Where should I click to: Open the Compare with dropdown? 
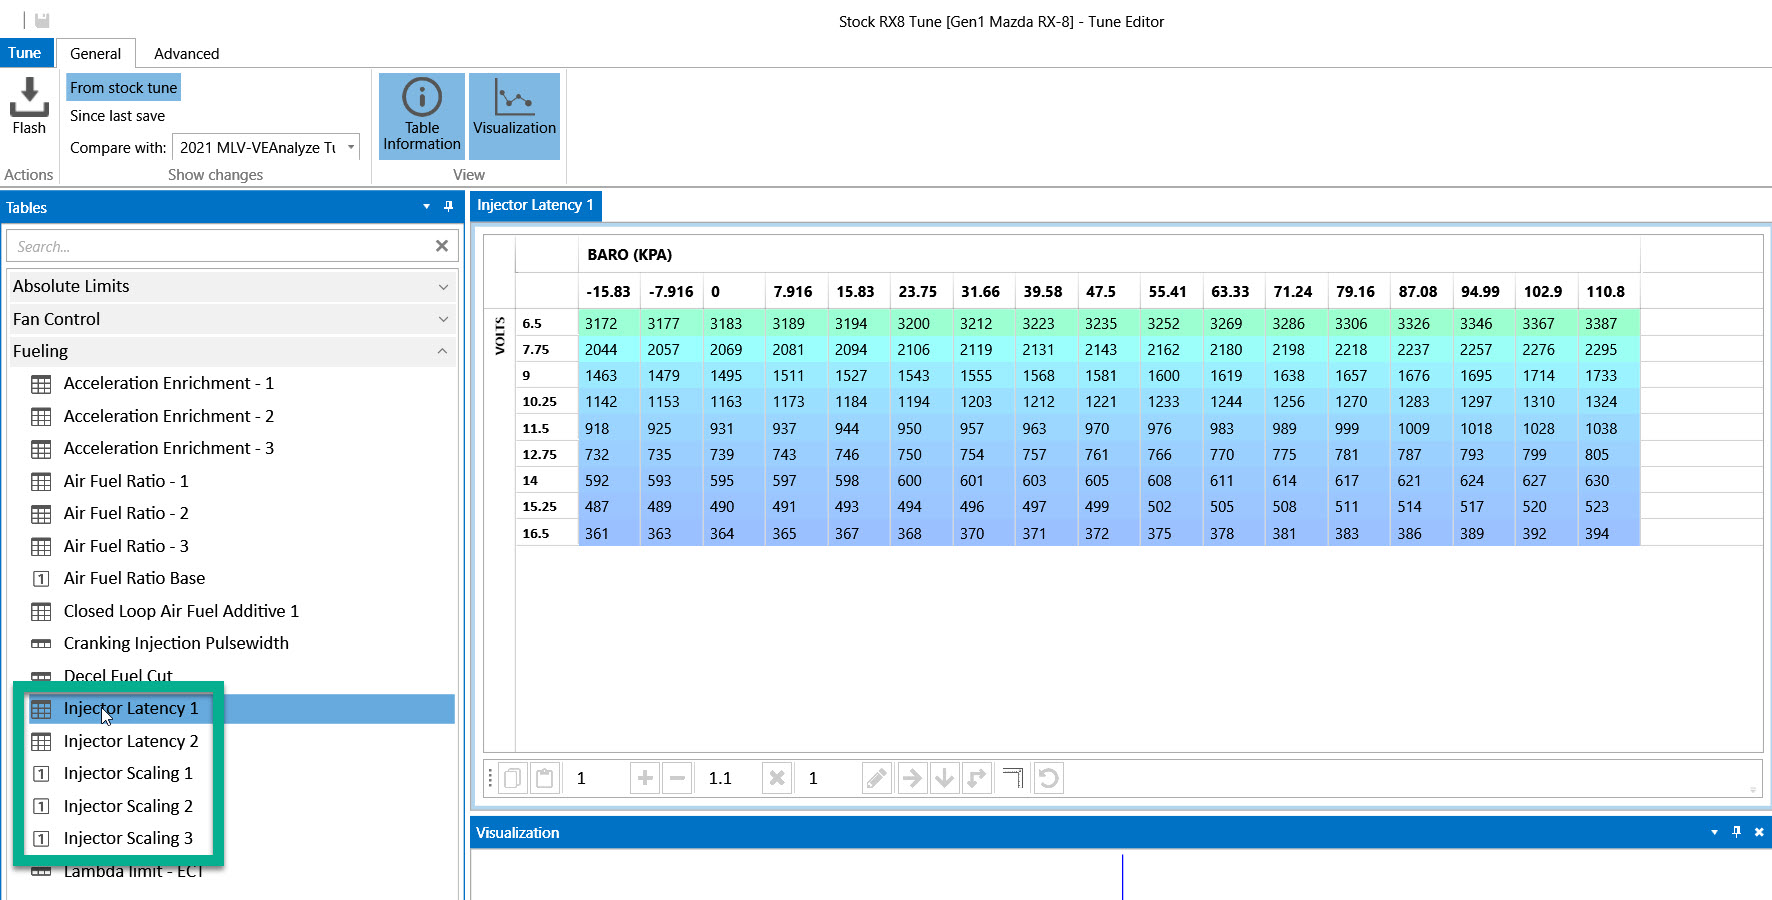coord(351,147)
